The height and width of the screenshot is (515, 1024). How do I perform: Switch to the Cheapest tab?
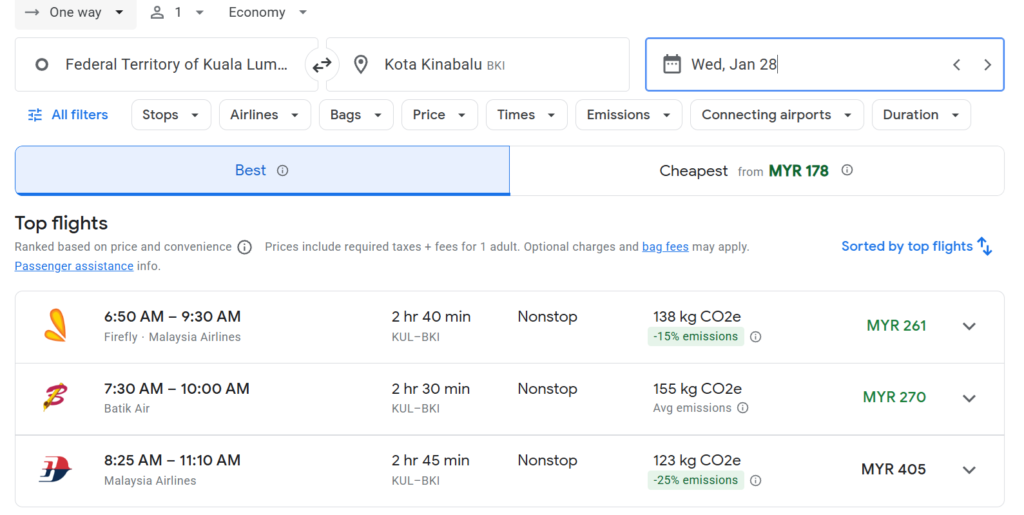[756, 171]
